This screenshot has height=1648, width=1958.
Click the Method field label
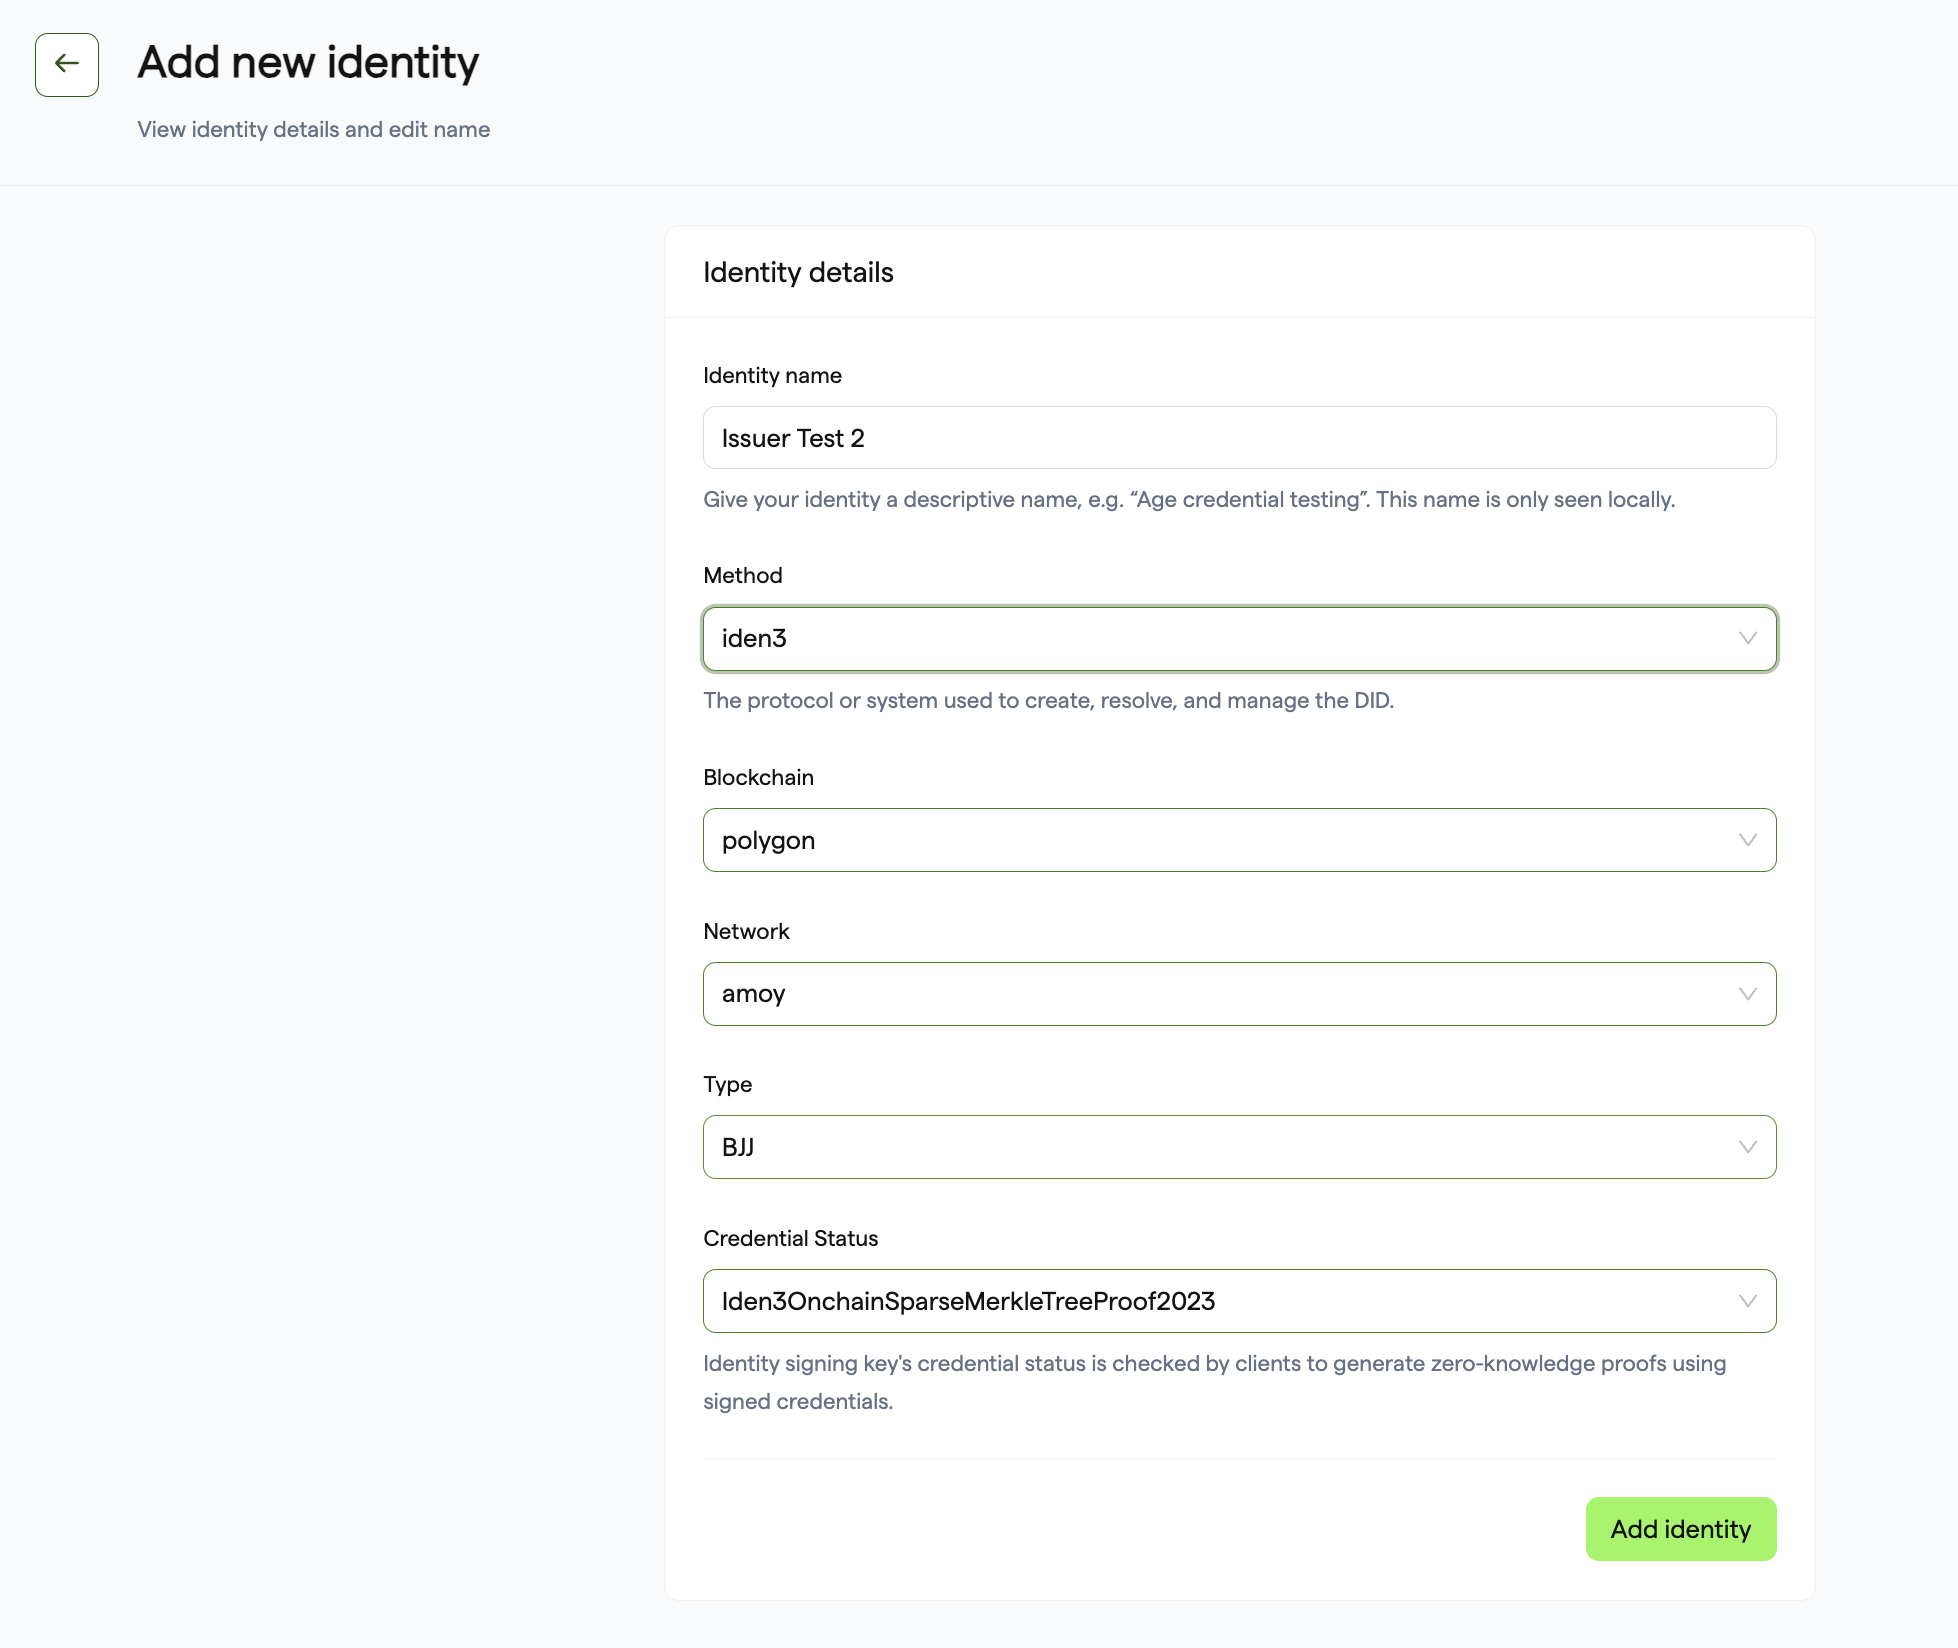click(743, 575)
